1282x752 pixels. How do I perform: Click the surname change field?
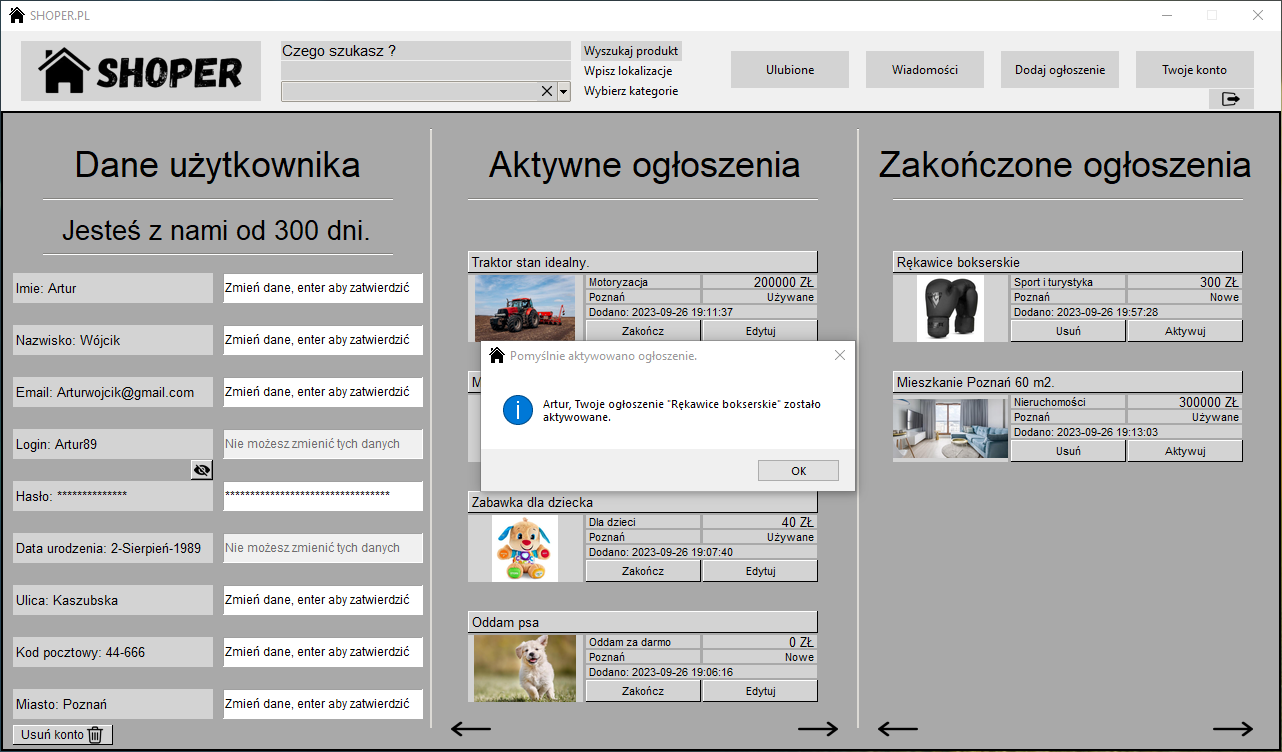pos(323,340)
